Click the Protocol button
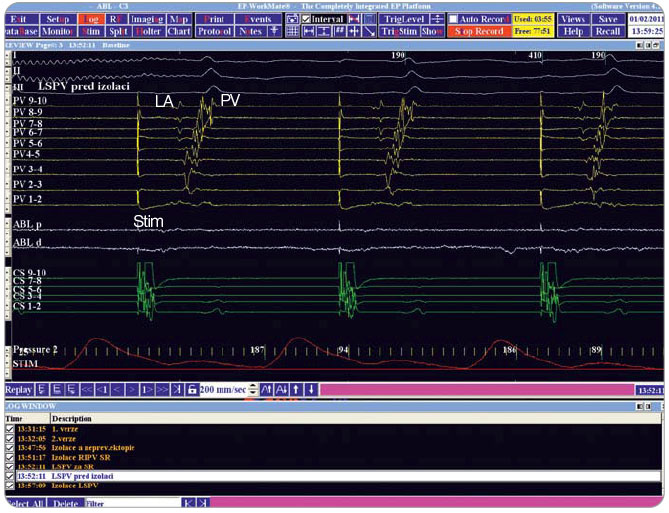Screen dimensions: 669x513 coord(214,31)
